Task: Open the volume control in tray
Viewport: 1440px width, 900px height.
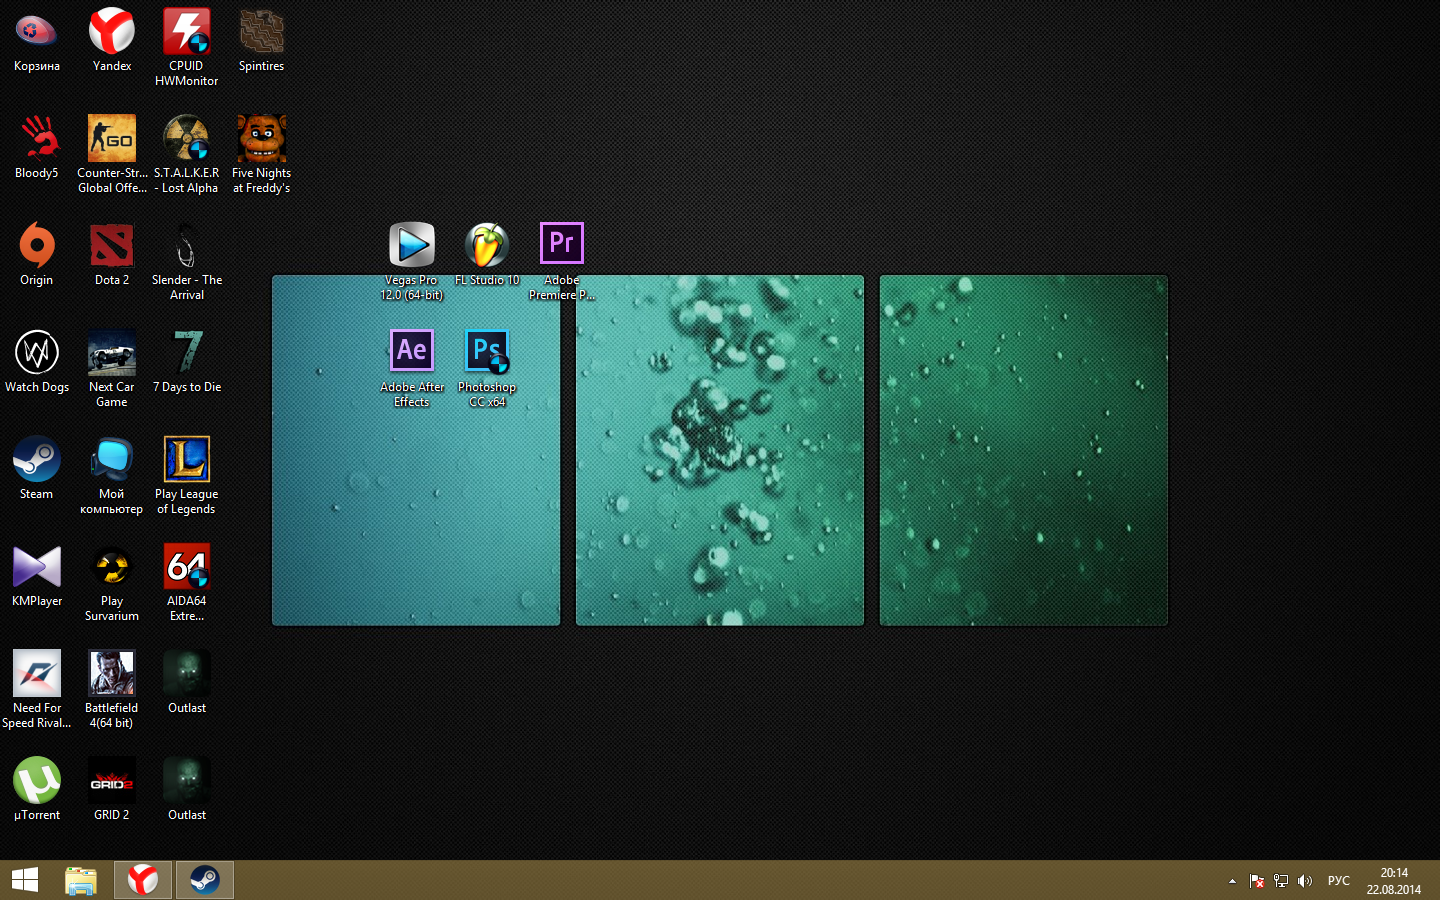Action: pos(1304,881)
